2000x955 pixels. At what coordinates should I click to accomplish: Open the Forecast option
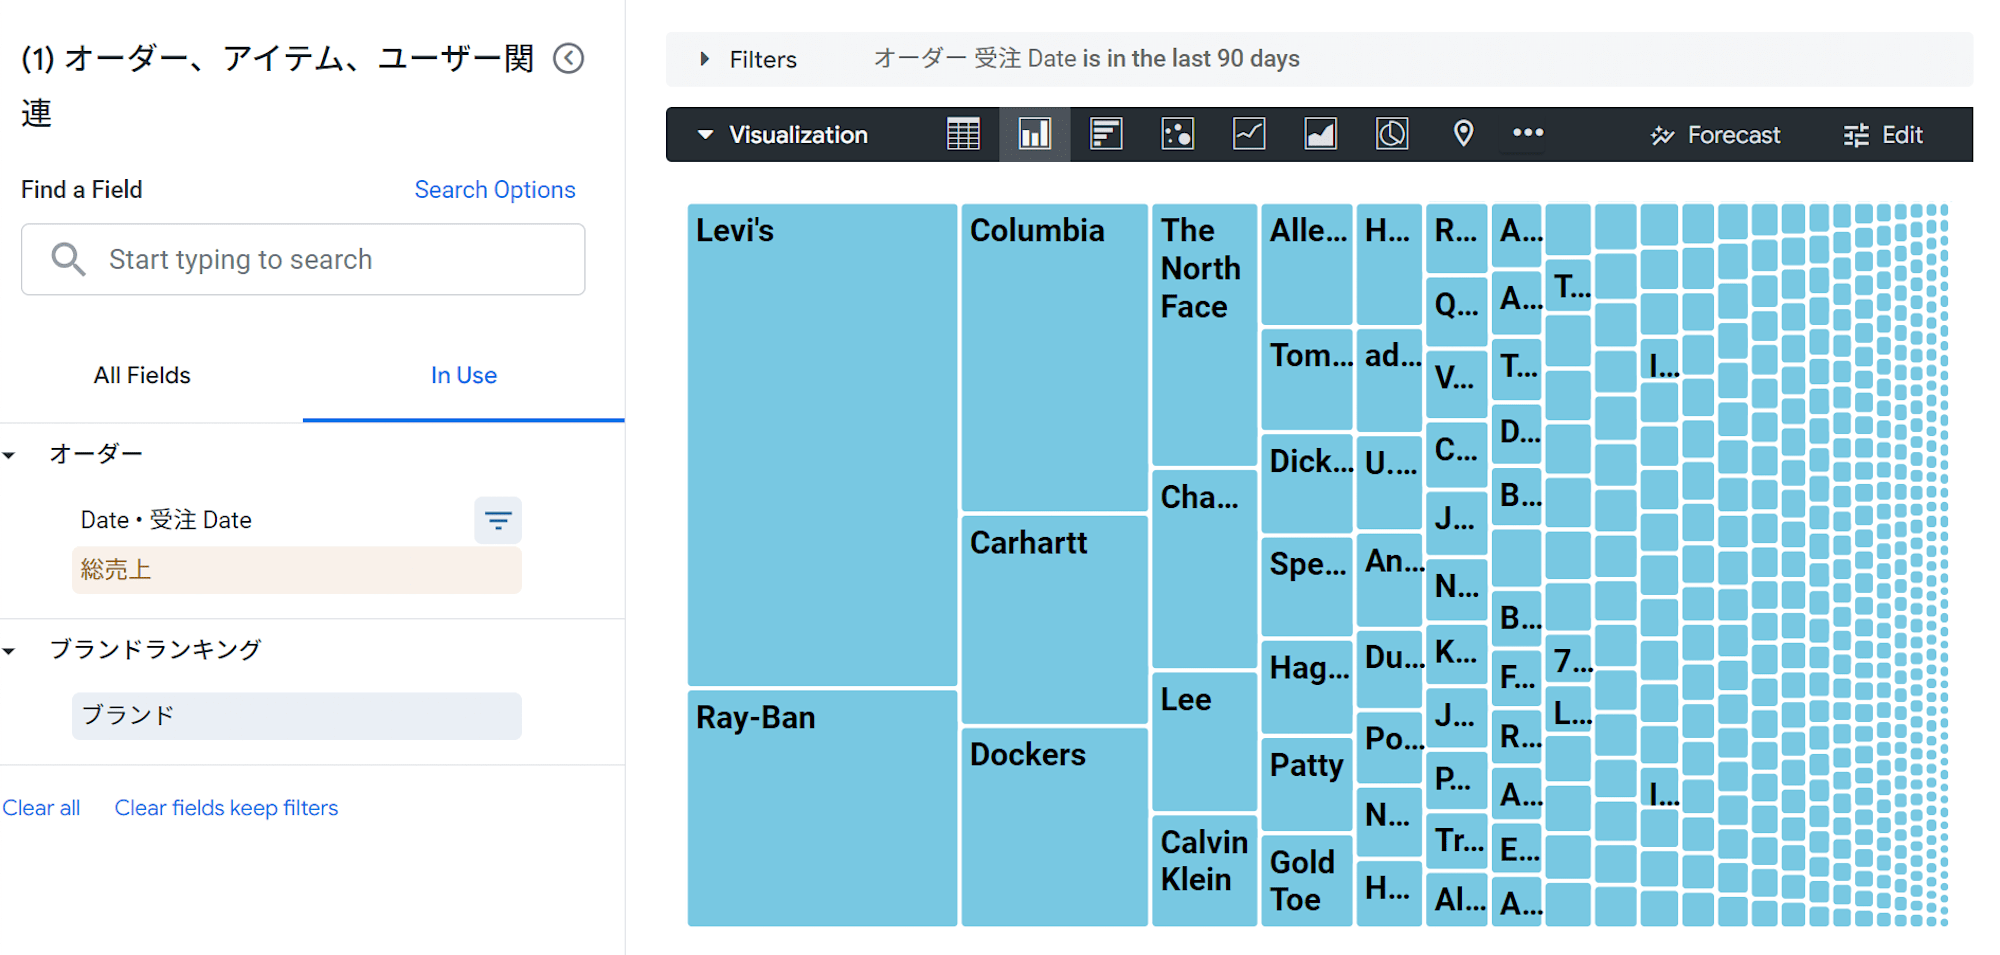pos(1716,135)
